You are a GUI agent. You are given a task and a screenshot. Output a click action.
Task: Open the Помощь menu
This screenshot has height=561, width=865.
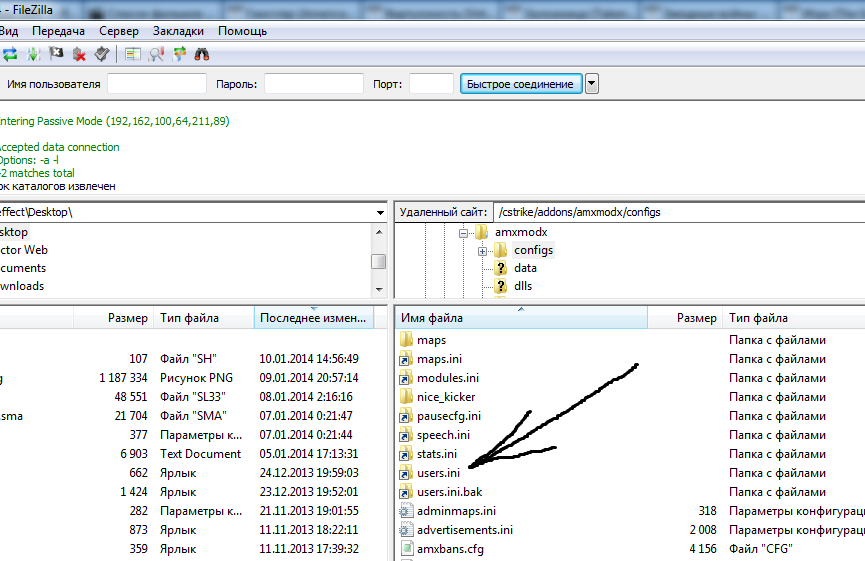(242, 31)
